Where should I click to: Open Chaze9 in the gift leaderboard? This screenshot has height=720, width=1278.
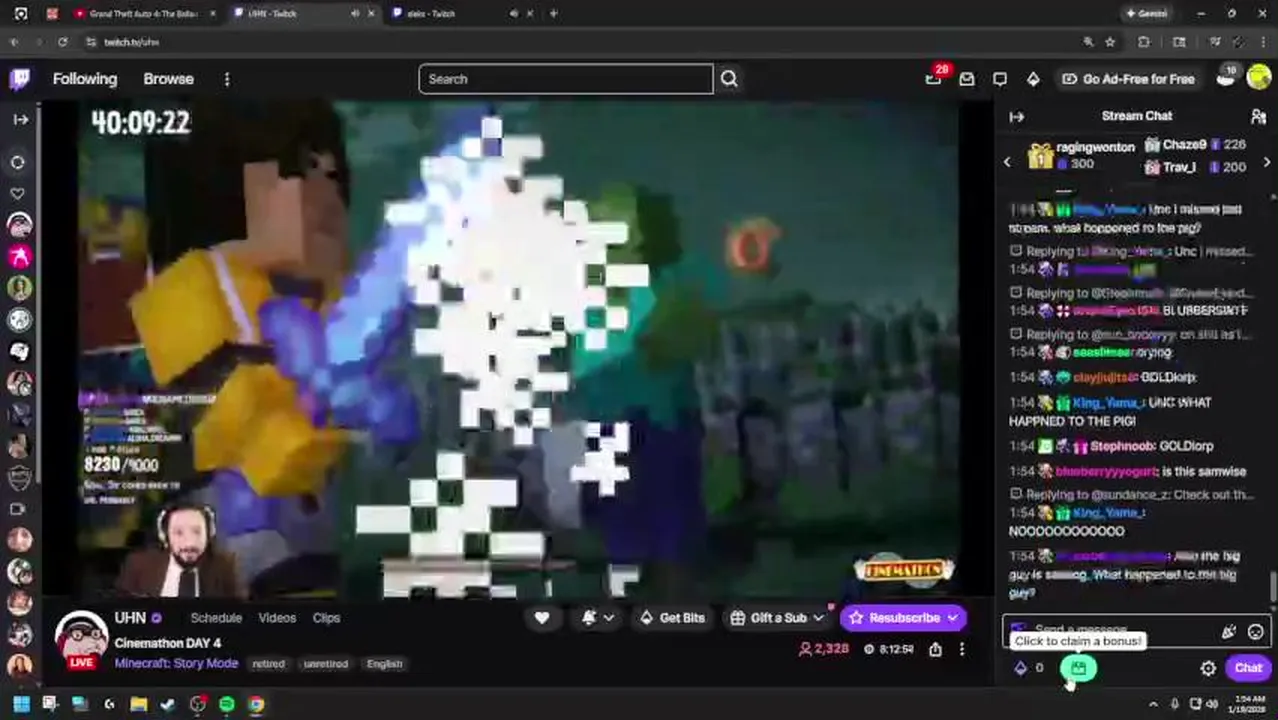point(1184,145)
